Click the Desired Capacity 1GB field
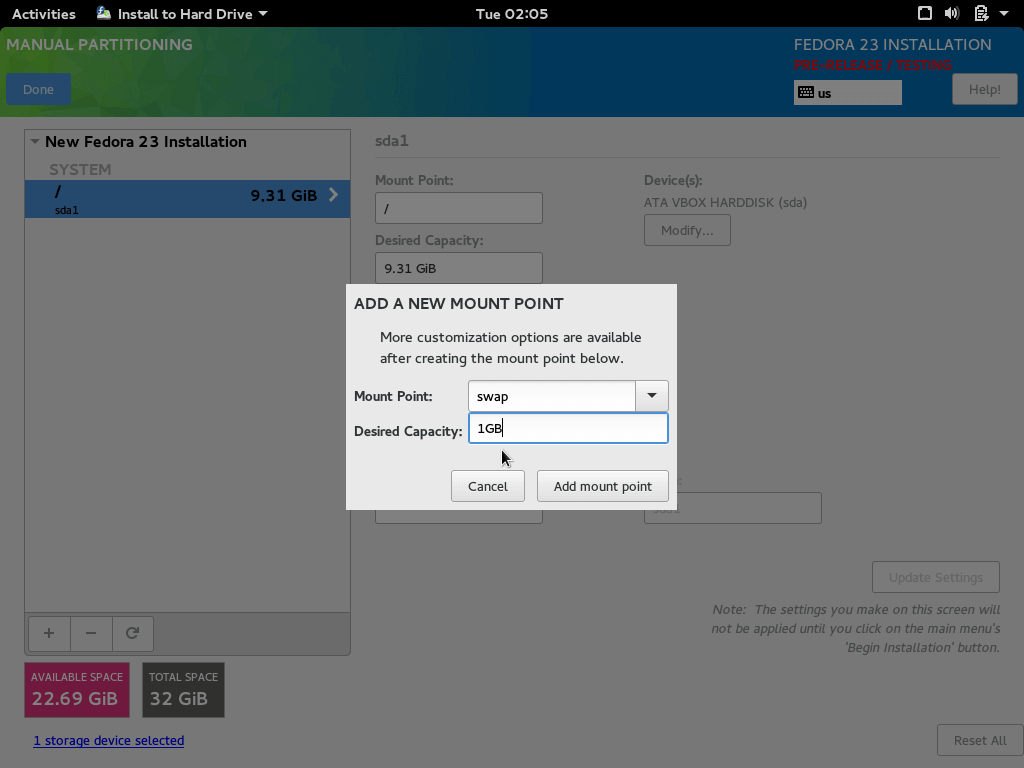The height and width of the screenshot is (768, 1024). [x=568, y=428]
